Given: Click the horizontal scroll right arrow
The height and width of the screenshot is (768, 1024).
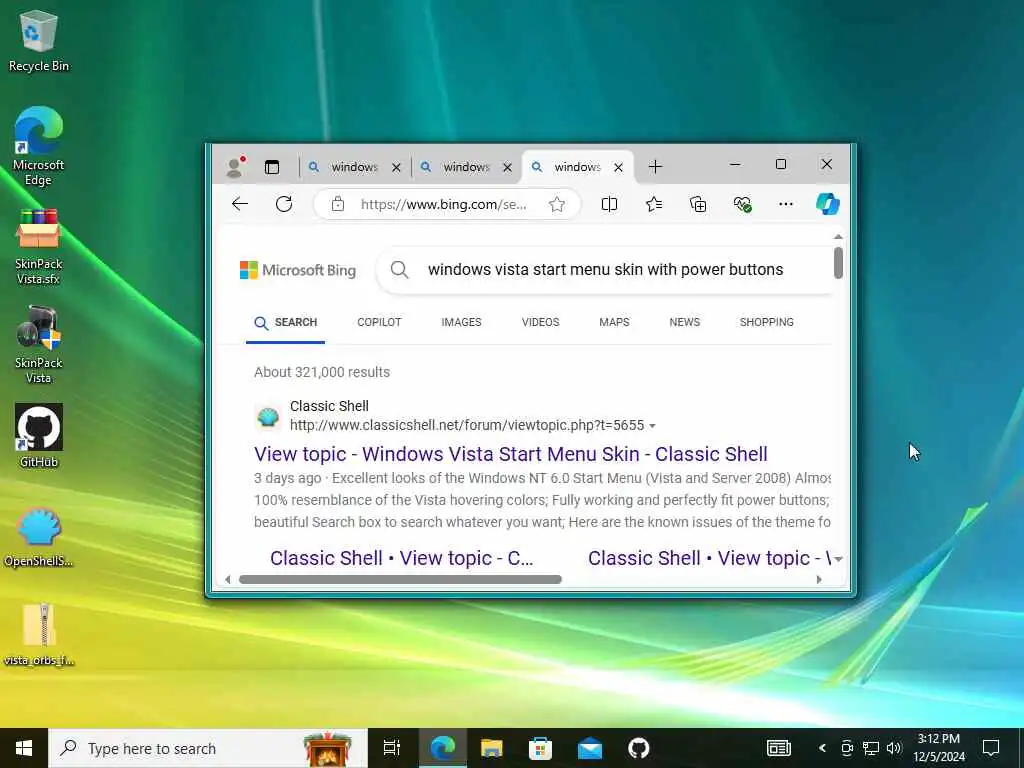Looking at the screenshot, I should 819,579.
